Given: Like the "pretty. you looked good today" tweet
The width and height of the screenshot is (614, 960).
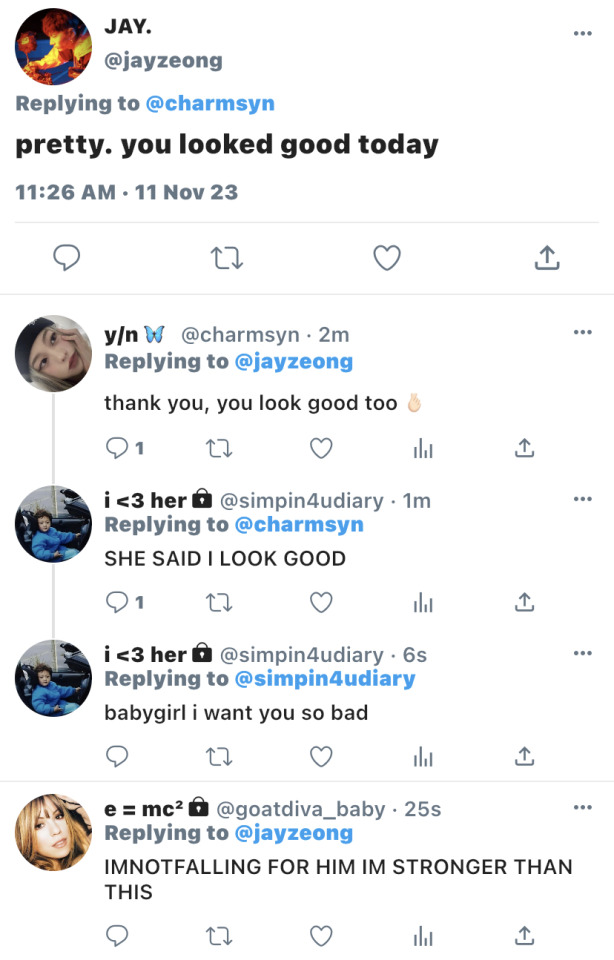Looking at the screenshot, I should click(386, 259).
